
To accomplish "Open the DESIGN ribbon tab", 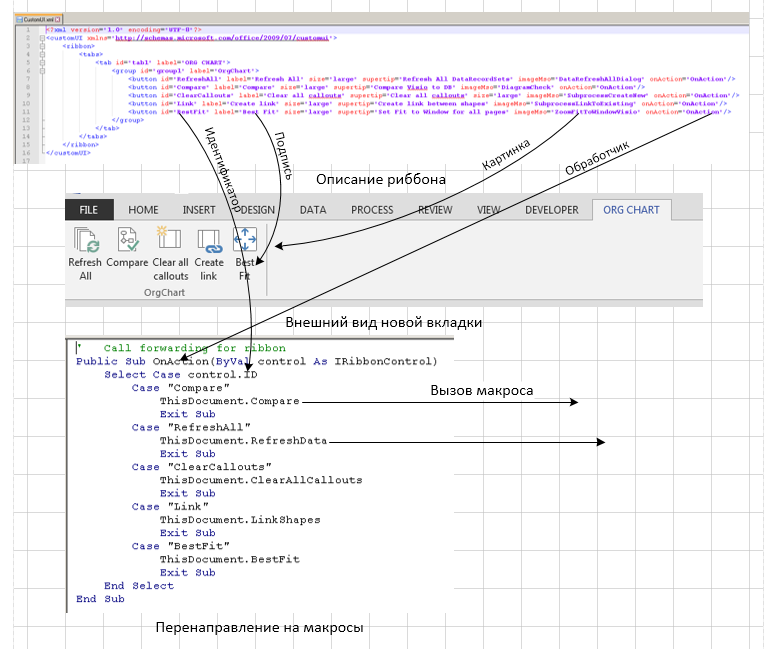I will [x=257, y=210].
